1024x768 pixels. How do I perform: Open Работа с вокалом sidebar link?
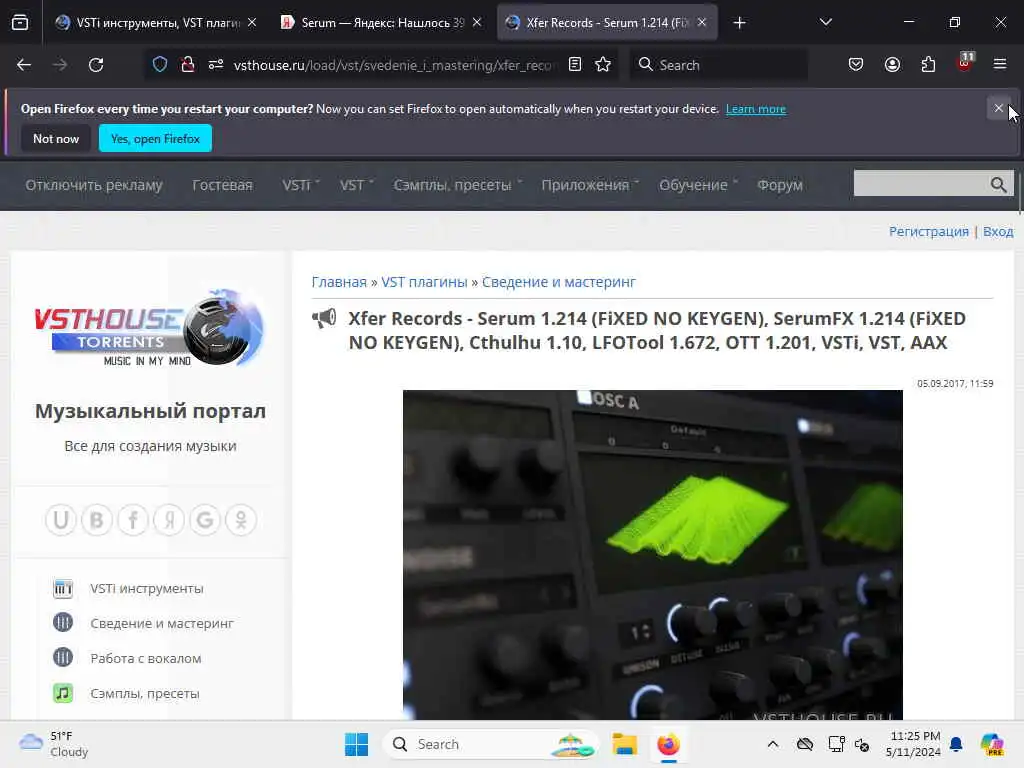(146, 658)
